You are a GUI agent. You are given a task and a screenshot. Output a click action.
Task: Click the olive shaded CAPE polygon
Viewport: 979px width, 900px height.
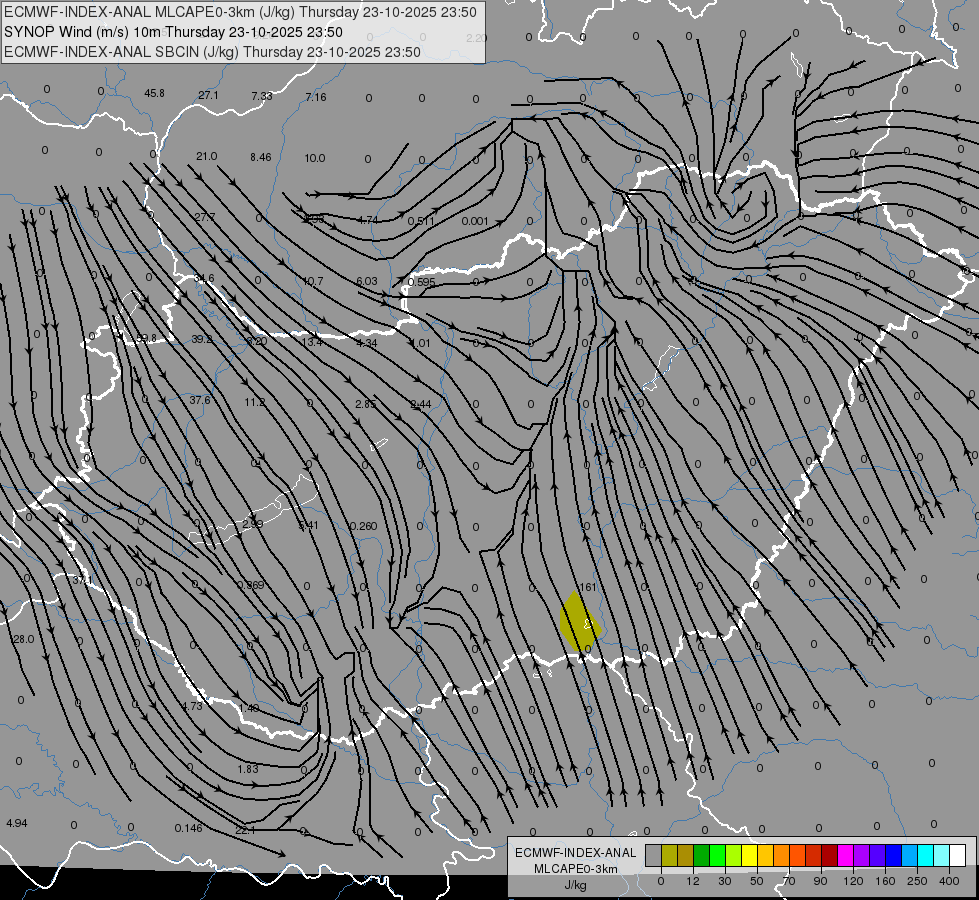point(579,623)
